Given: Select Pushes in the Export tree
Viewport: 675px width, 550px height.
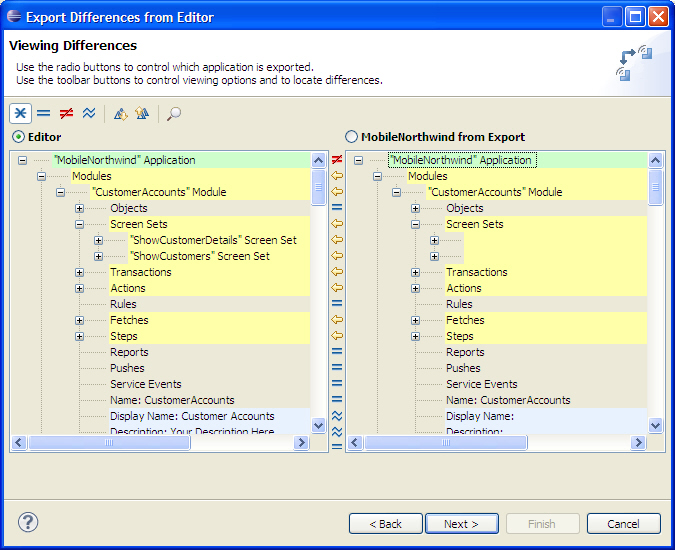Looking at the screenshot, I should pyautogui.click(x=463, y=368).
